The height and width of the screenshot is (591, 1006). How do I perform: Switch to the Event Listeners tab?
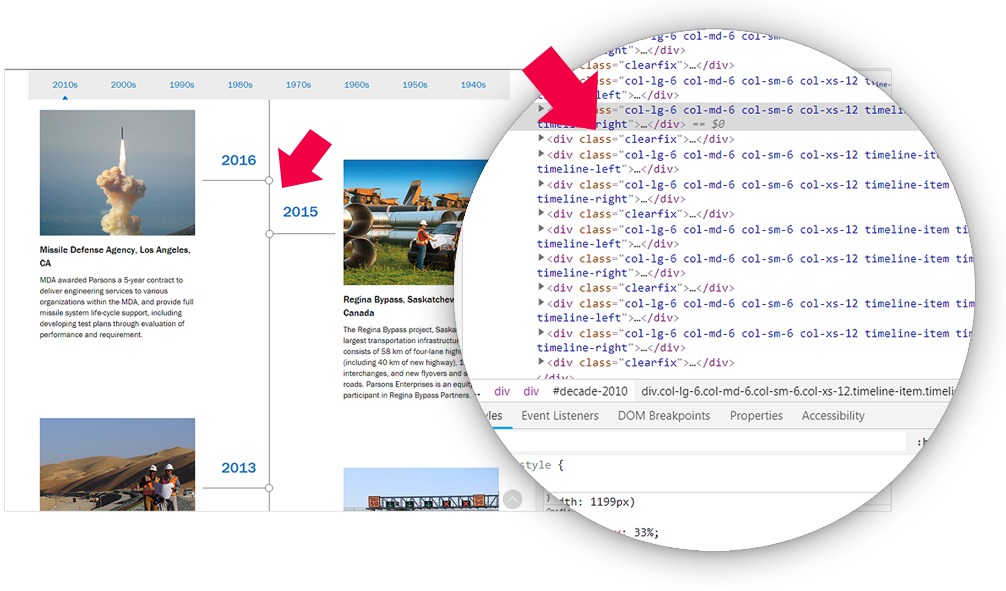560,416
